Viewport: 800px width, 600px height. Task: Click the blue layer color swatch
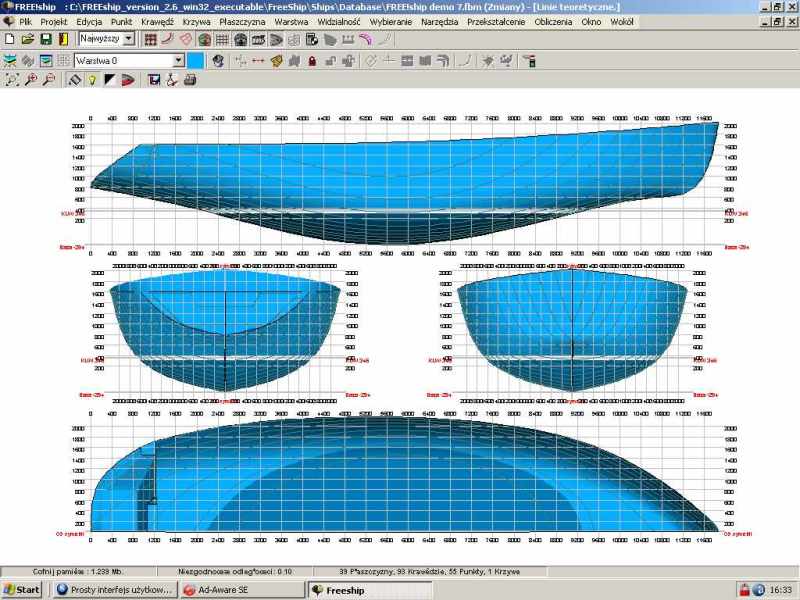pos(195,60)
